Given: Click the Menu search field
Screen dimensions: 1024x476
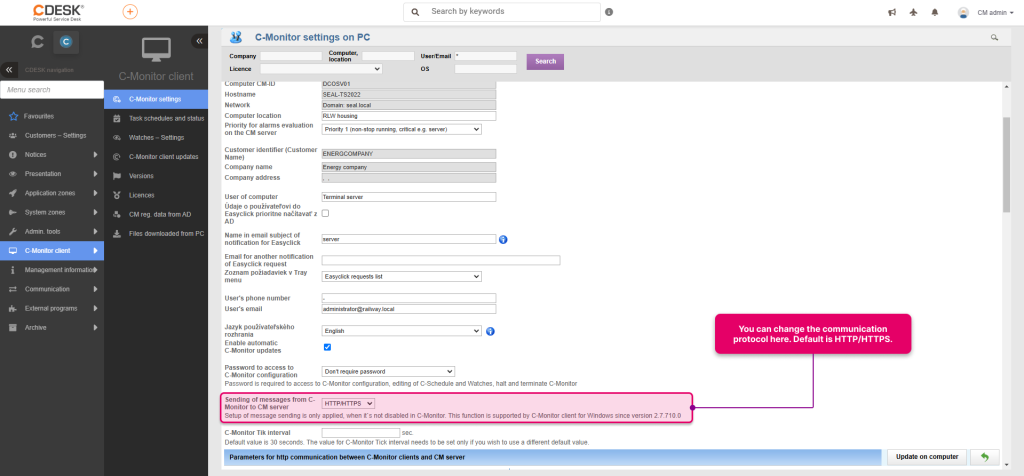Looking at the screenshot, I should point(52,90).
